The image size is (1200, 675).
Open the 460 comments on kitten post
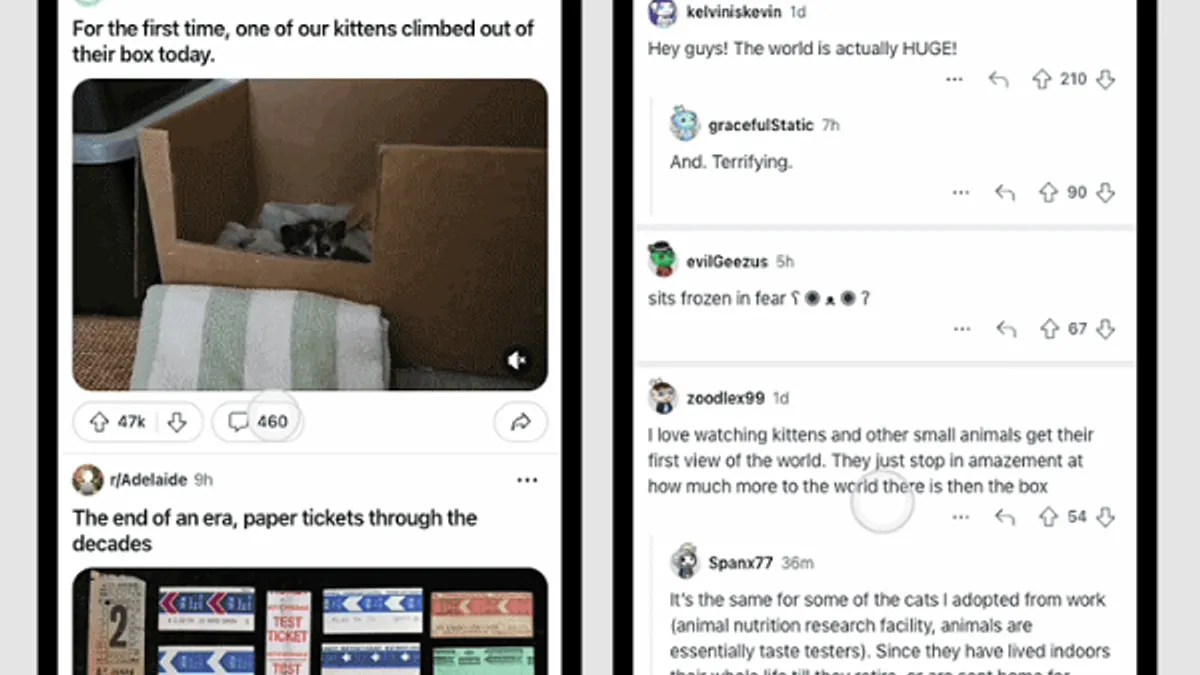coord(258,422)
